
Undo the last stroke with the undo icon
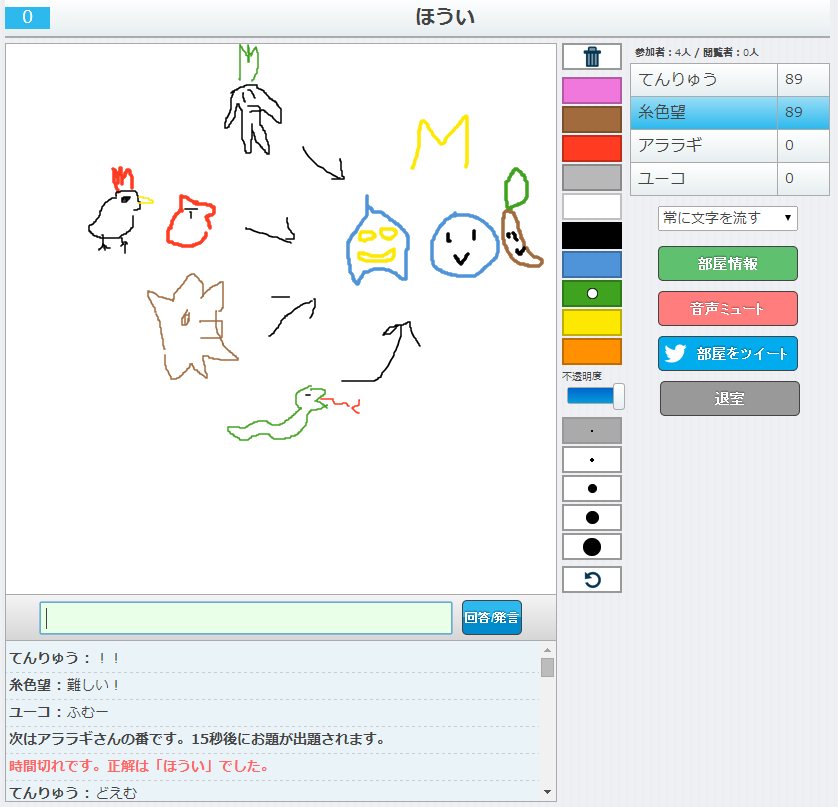[592, 580]
